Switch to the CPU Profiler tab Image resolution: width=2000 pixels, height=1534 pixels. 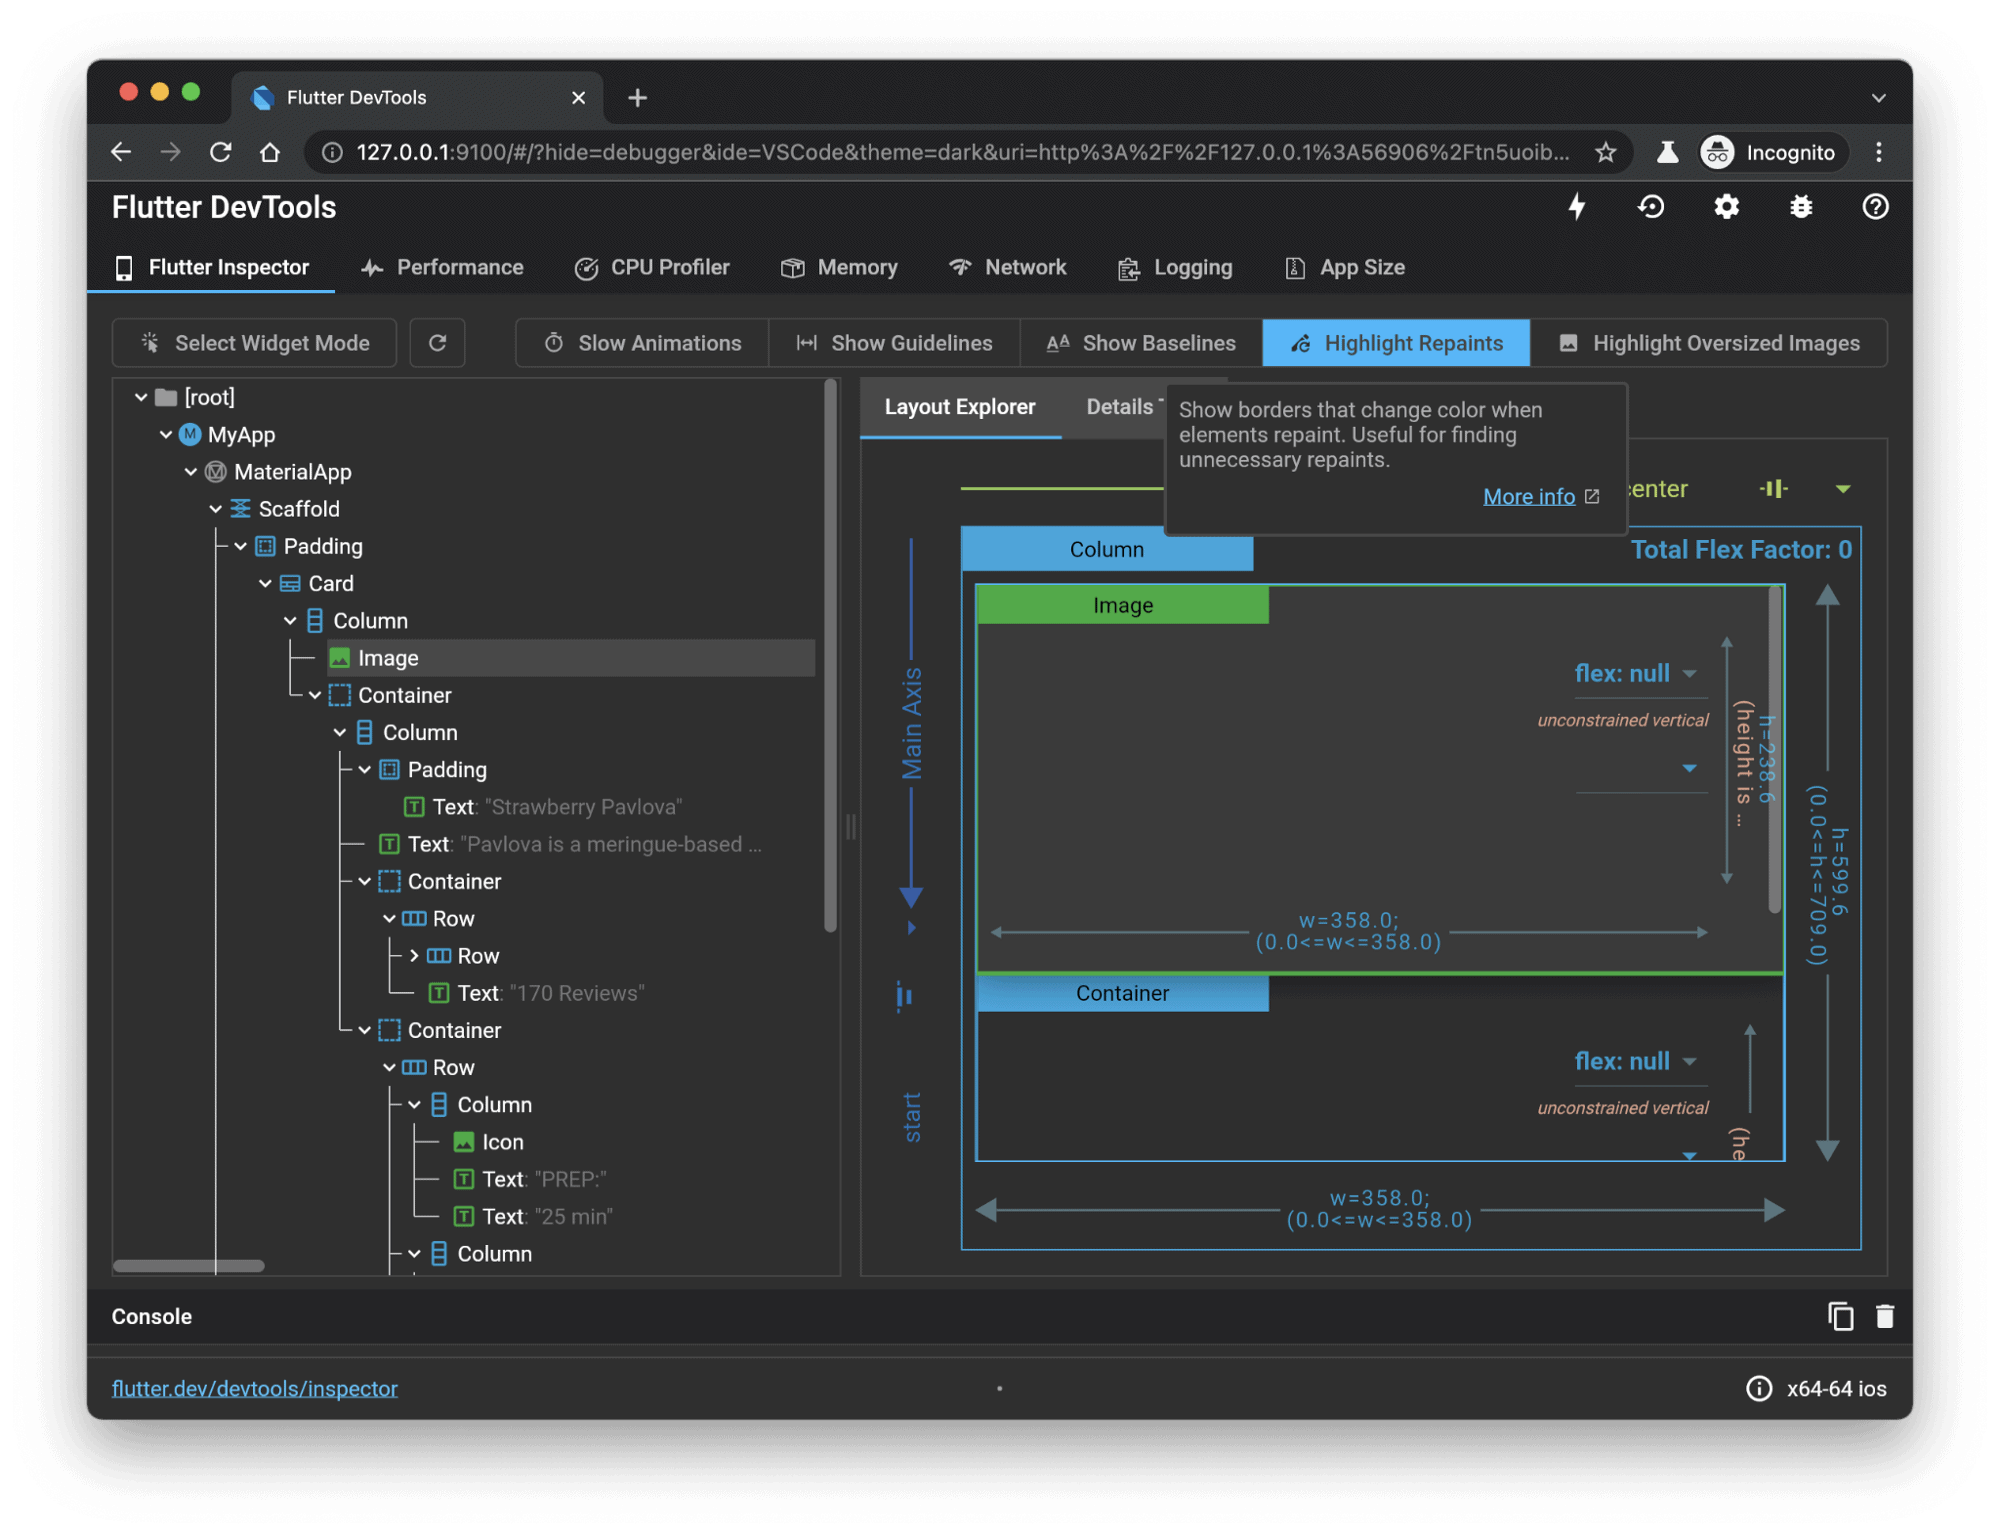coord(652,267)
